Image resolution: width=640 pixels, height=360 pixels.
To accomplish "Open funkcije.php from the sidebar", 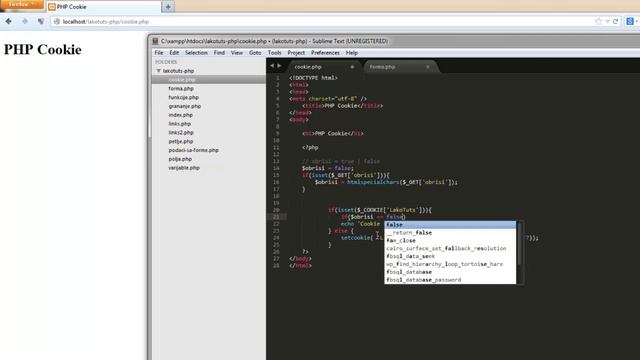I will tap(183, 98).
